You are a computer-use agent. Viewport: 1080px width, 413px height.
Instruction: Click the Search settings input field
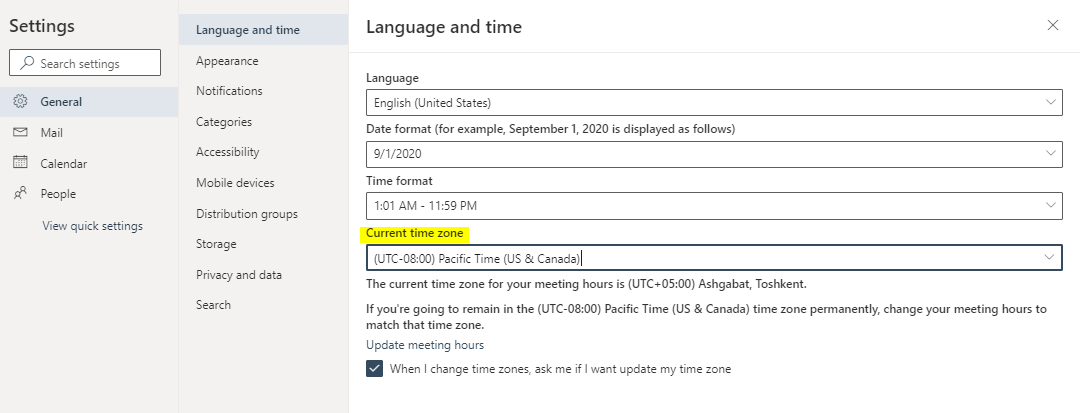(85, 63)
